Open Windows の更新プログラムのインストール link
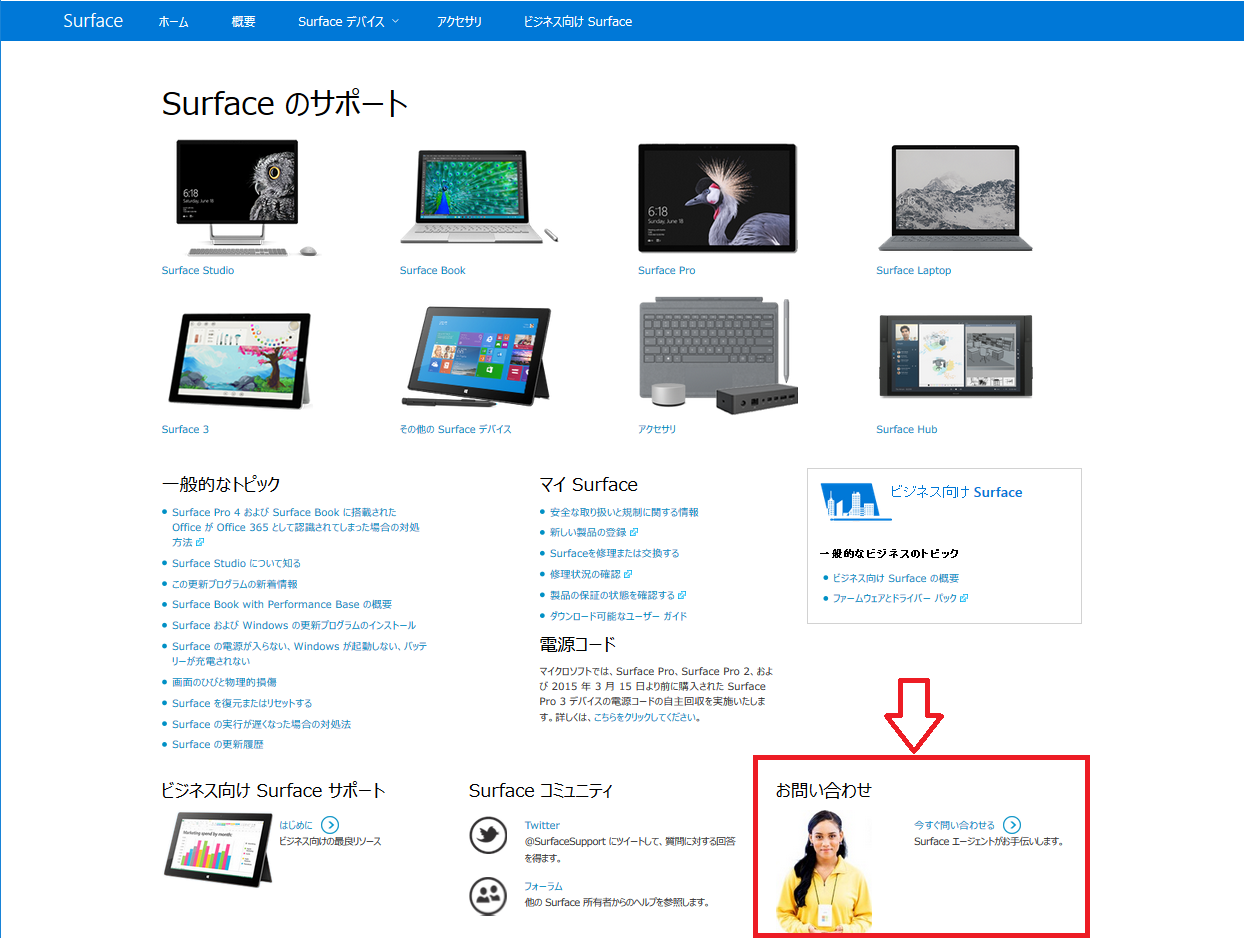This screenshot has height=938, width=1244. click(x=294, y=625)
